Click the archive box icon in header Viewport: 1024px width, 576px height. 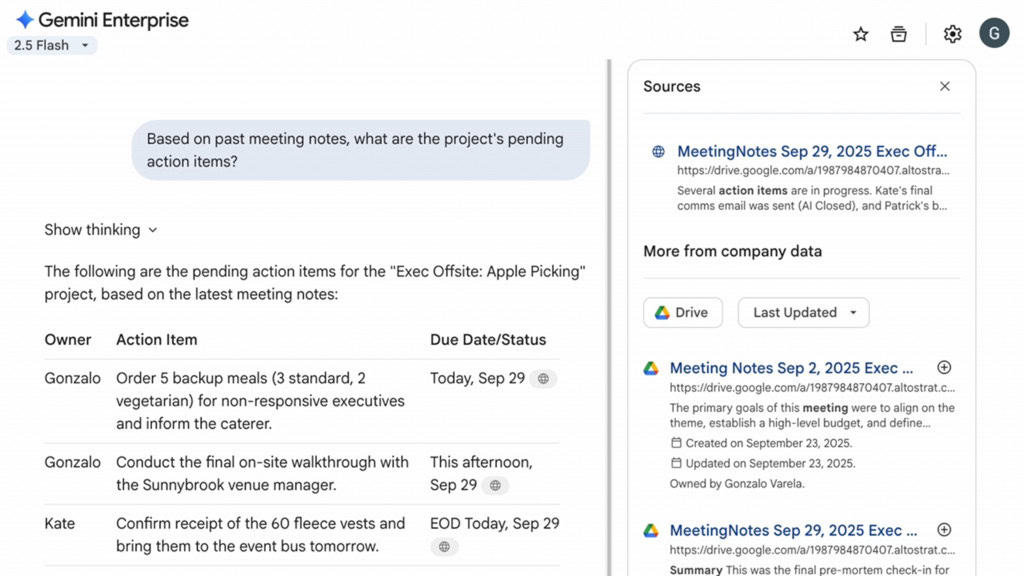tap(899, 34)
